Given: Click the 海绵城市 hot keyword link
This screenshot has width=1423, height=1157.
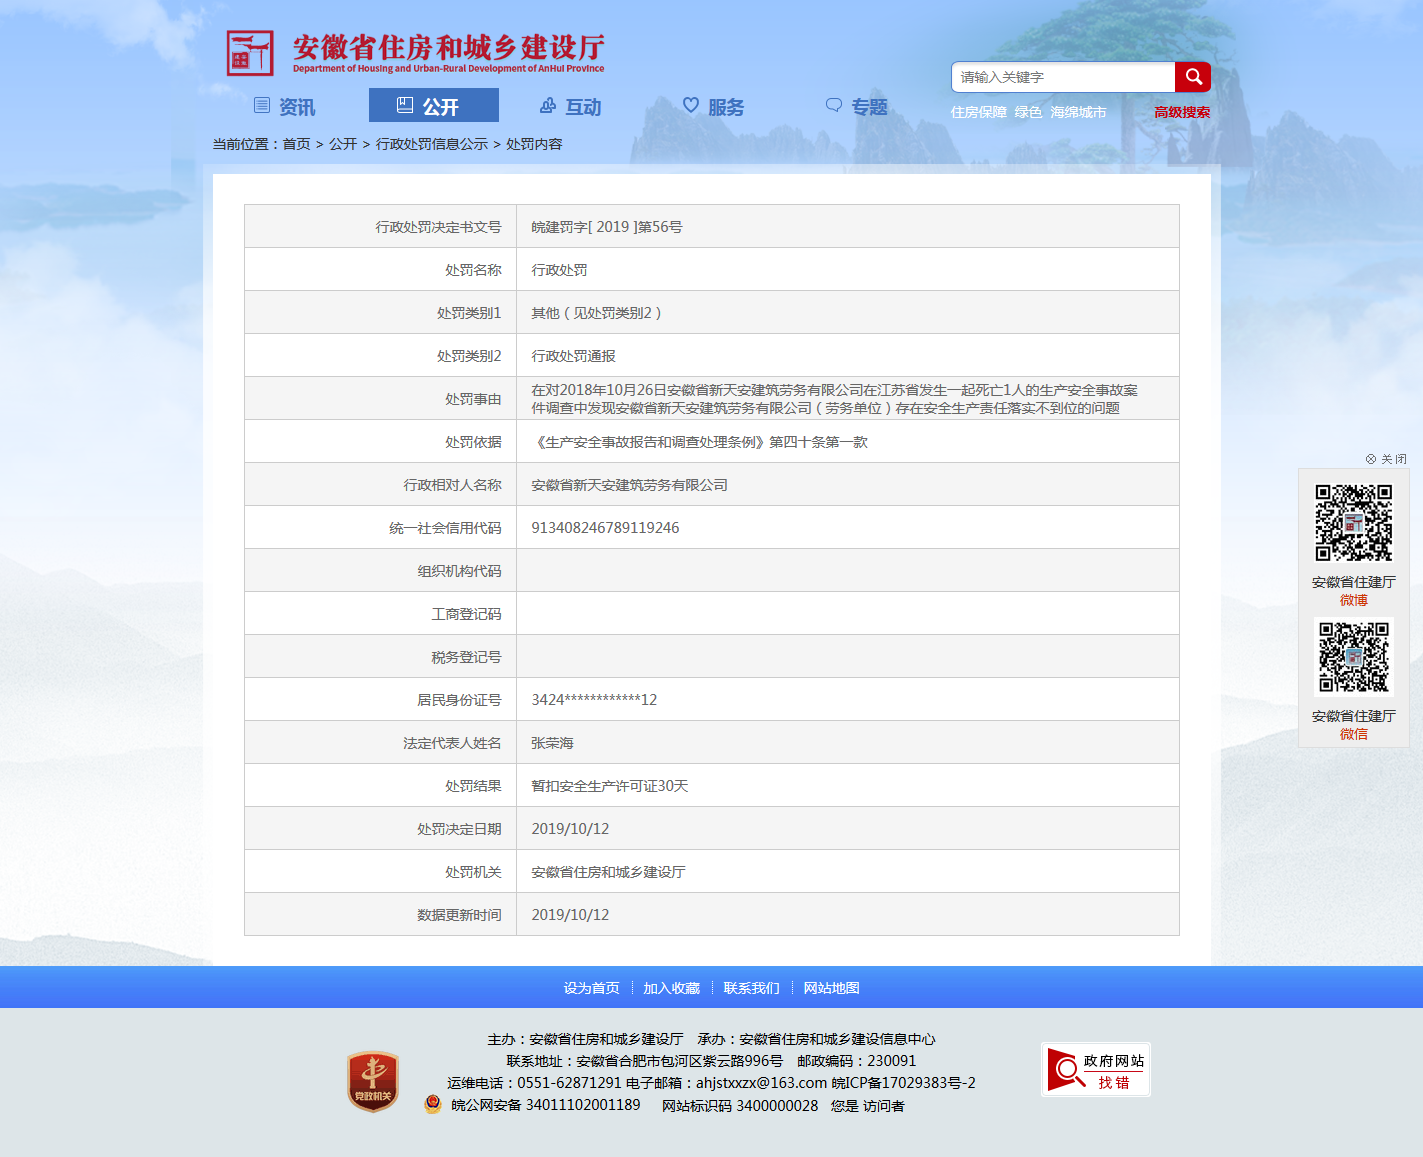Looking at the screenshot, I should 1078,112.
